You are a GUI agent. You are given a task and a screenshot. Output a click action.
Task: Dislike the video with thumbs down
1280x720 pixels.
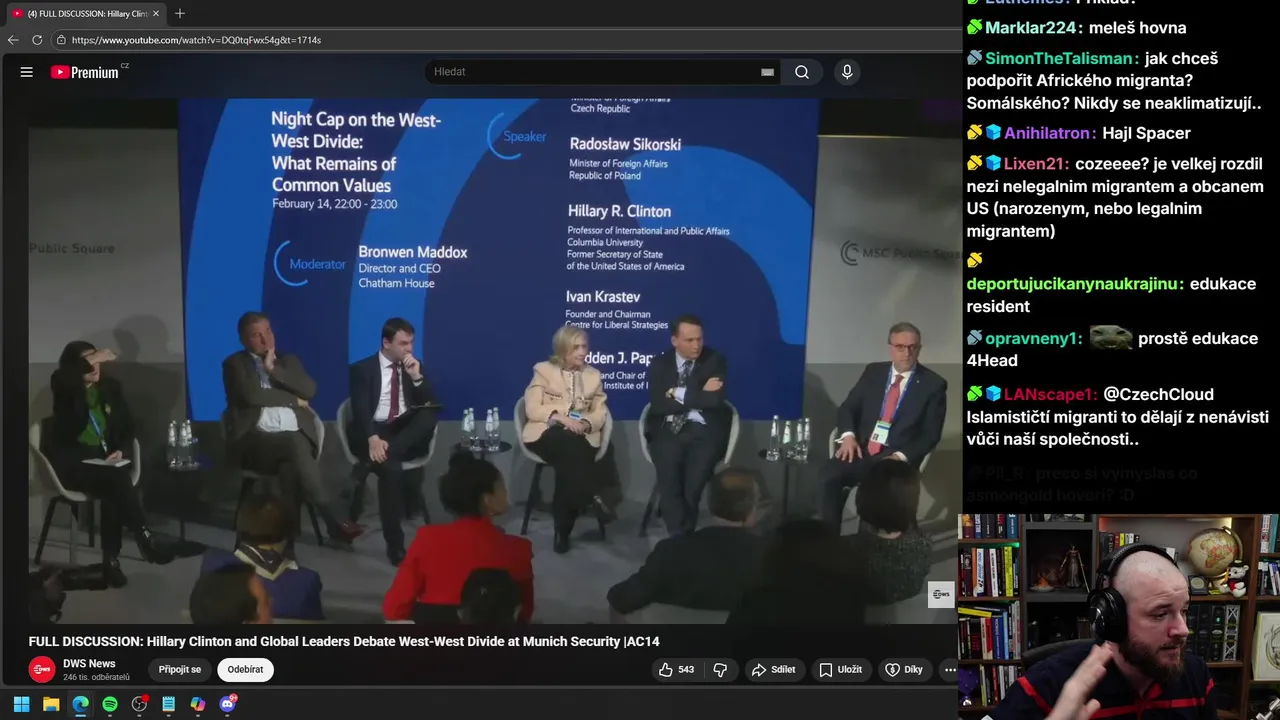720,670
